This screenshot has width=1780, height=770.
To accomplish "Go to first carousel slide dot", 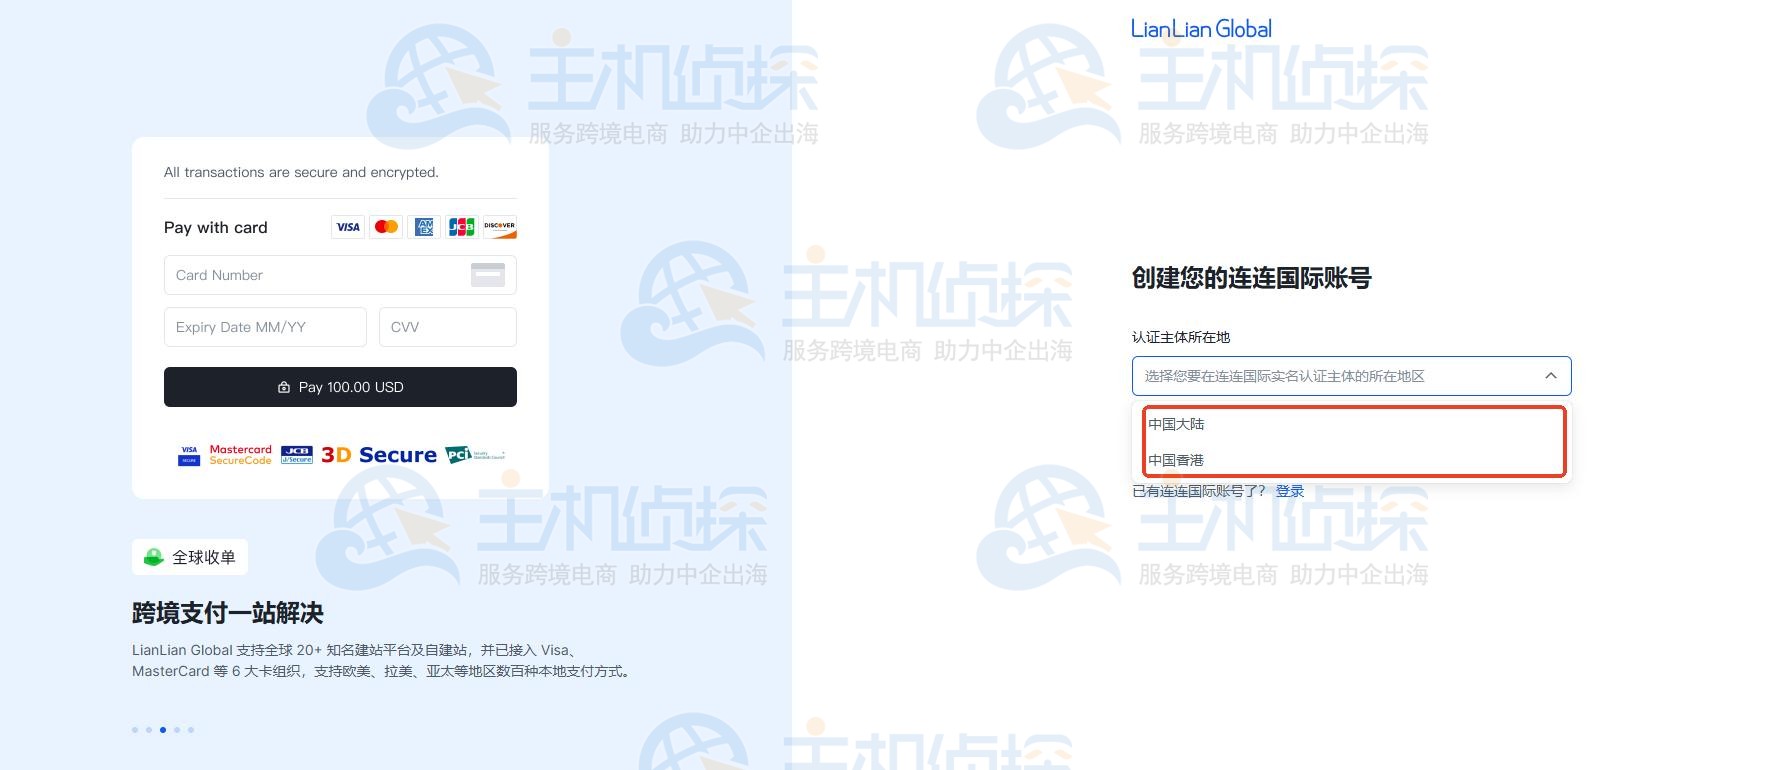I will point(135,730).
